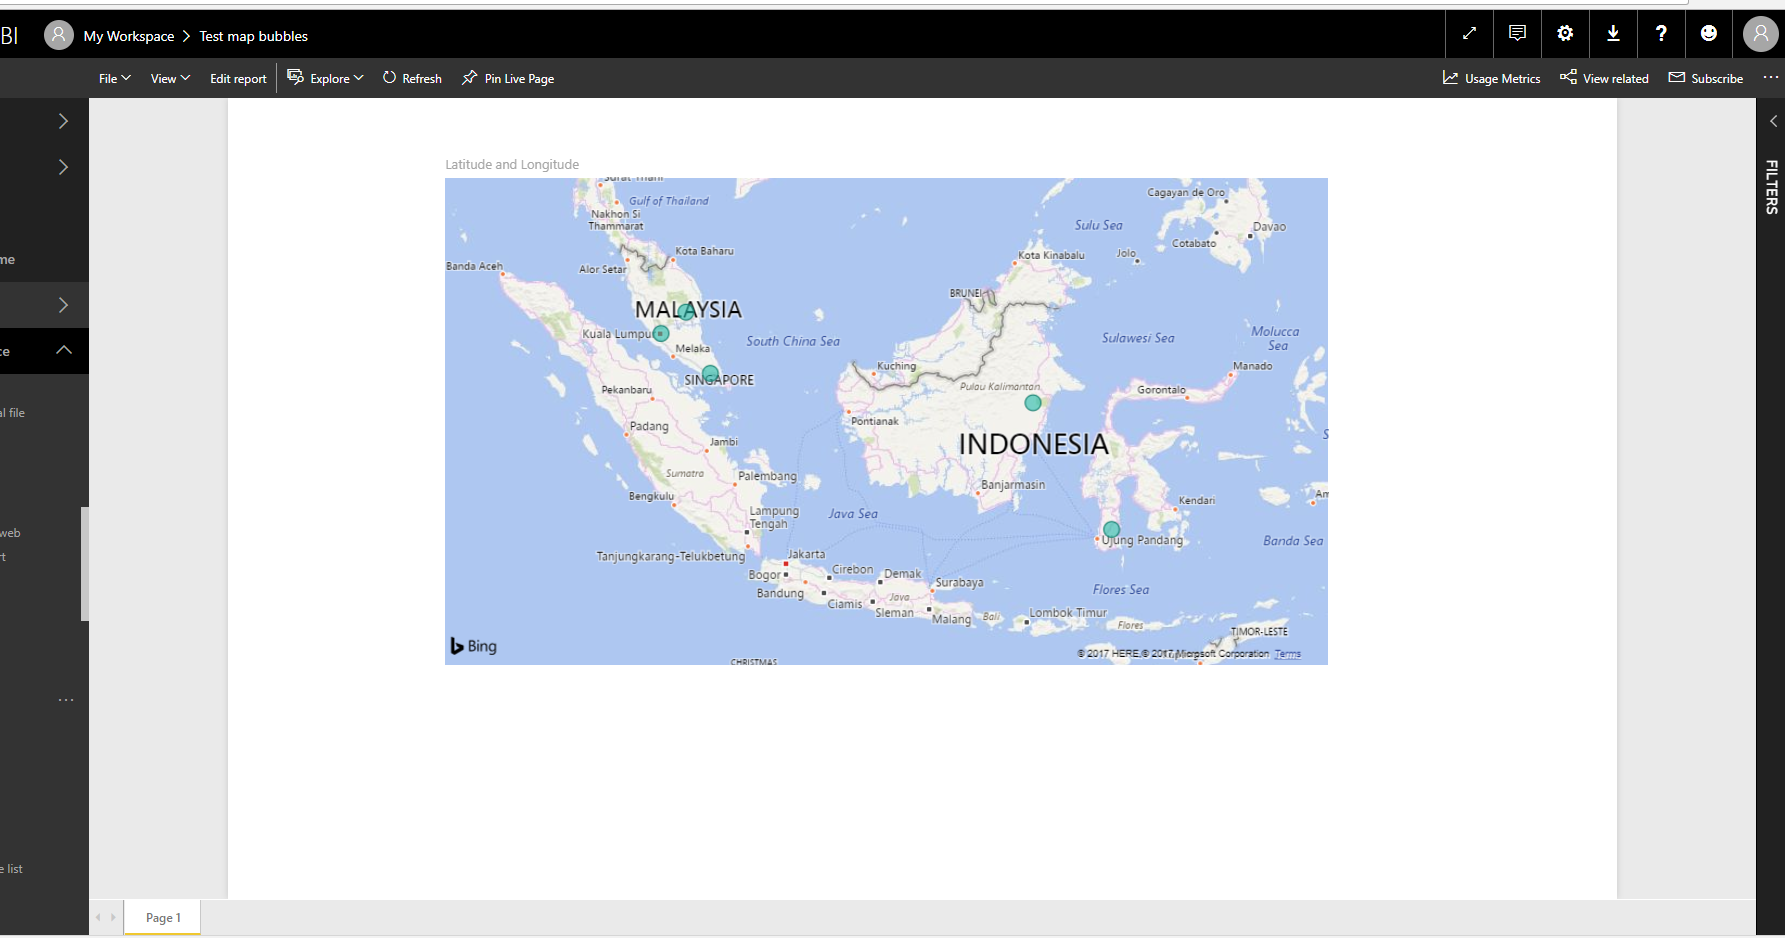Click the bubble near Ujung Pandang
This screenshot has width=1785, height=938.
pos(1111,530)
